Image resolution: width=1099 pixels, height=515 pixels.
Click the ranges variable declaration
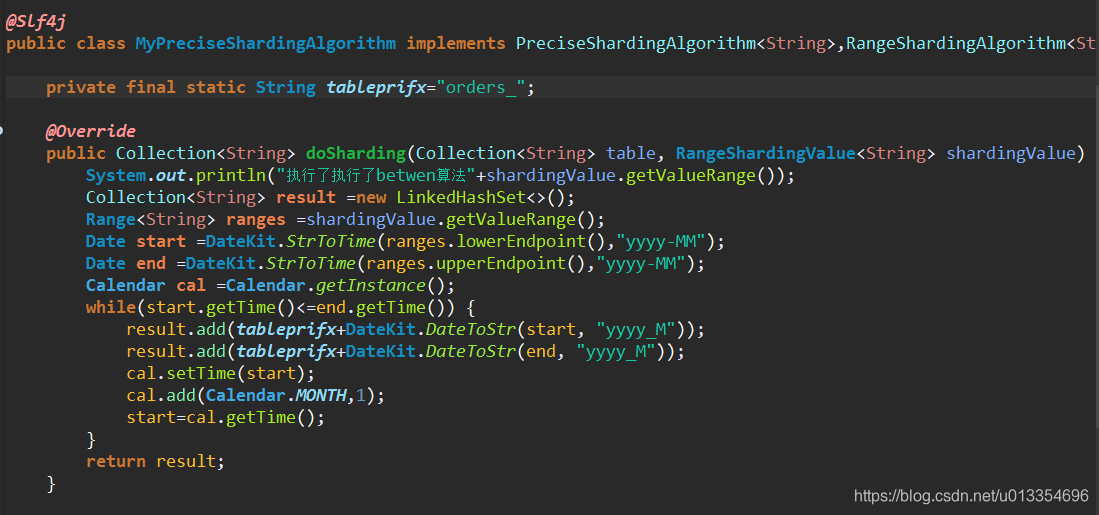256,219
